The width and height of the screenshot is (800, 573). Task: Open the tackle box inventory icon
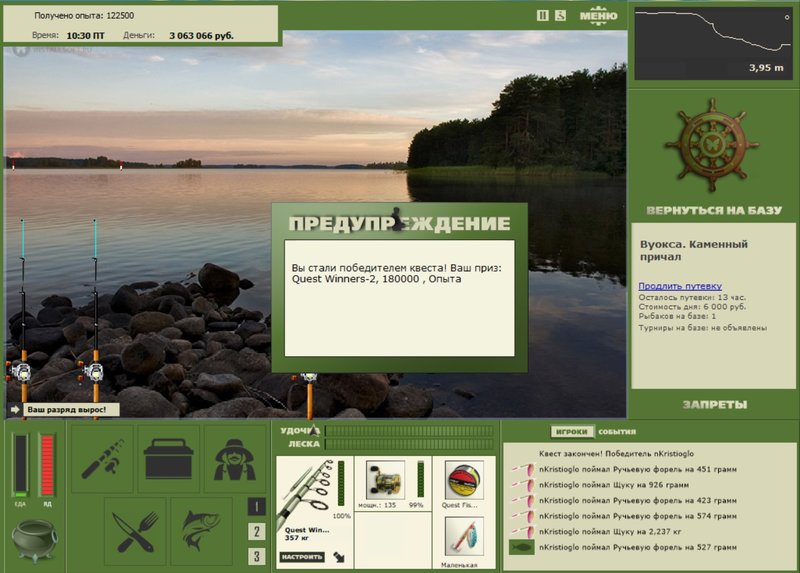(x=168, y=458)
